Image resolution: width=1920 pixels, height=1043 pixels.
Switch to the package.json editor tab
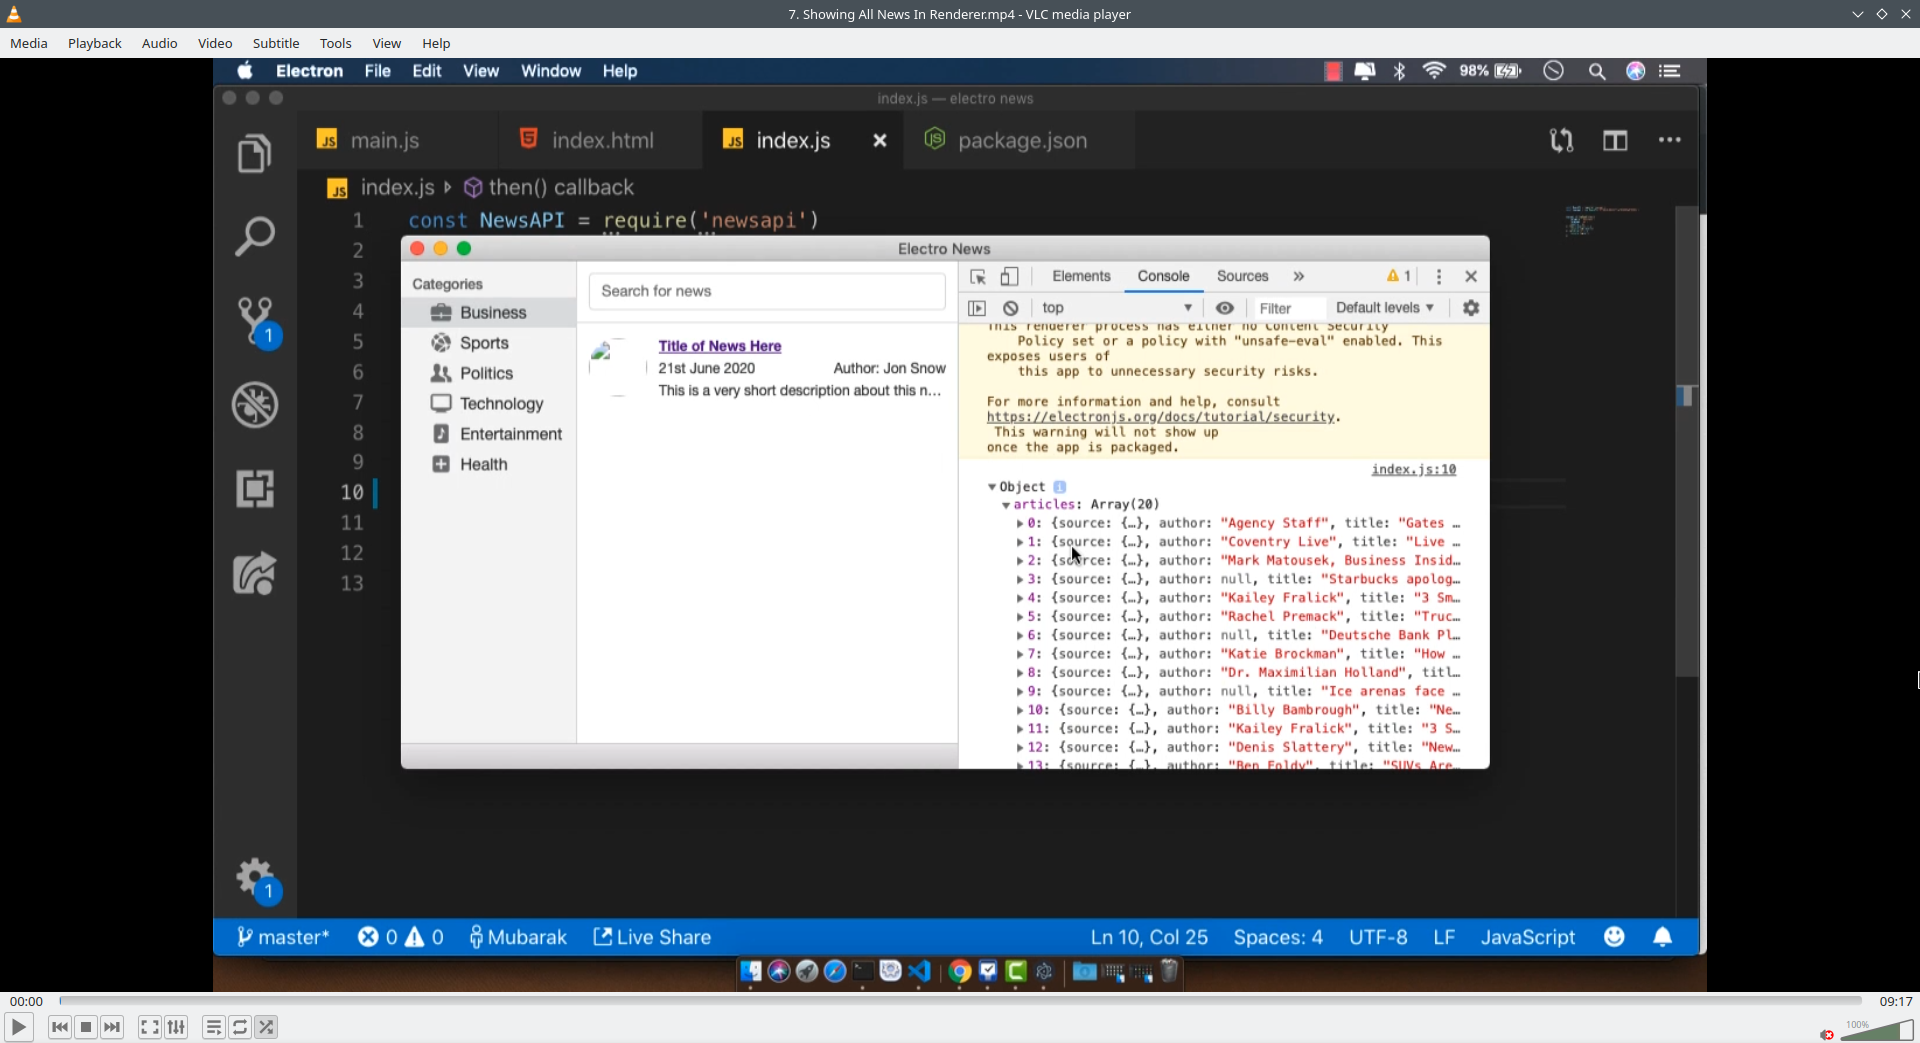pos(1020,140)
